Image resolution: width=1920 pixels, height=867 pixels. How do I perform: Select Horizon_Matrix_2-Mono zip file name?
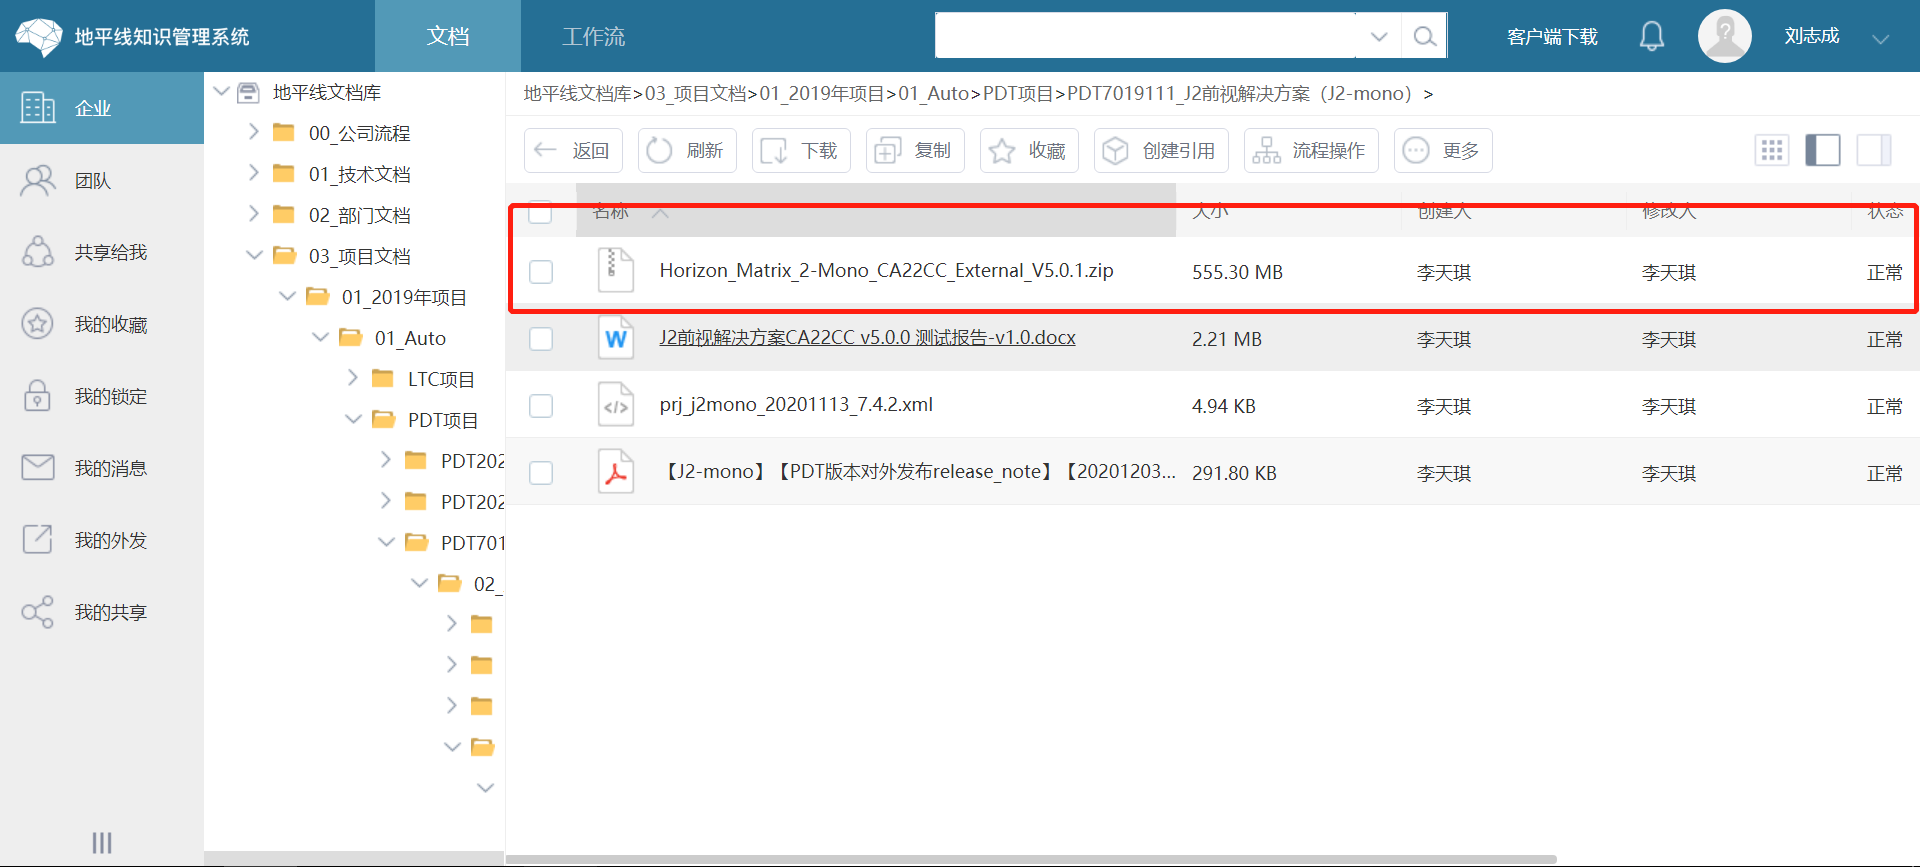click(886, 271)
